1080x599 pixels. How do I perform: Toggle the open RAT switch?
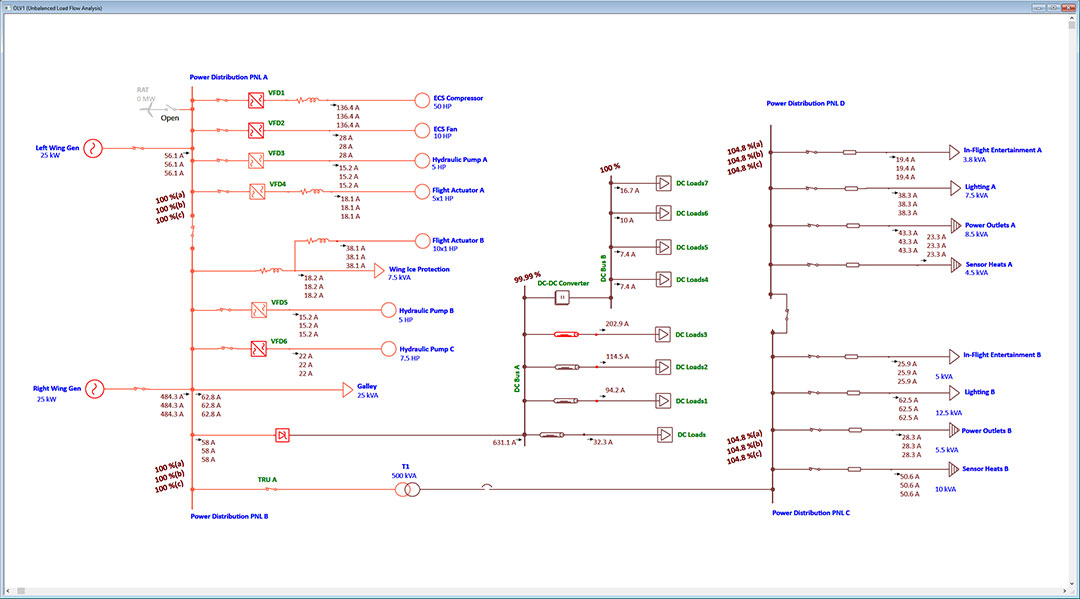[x=169, y=107]
